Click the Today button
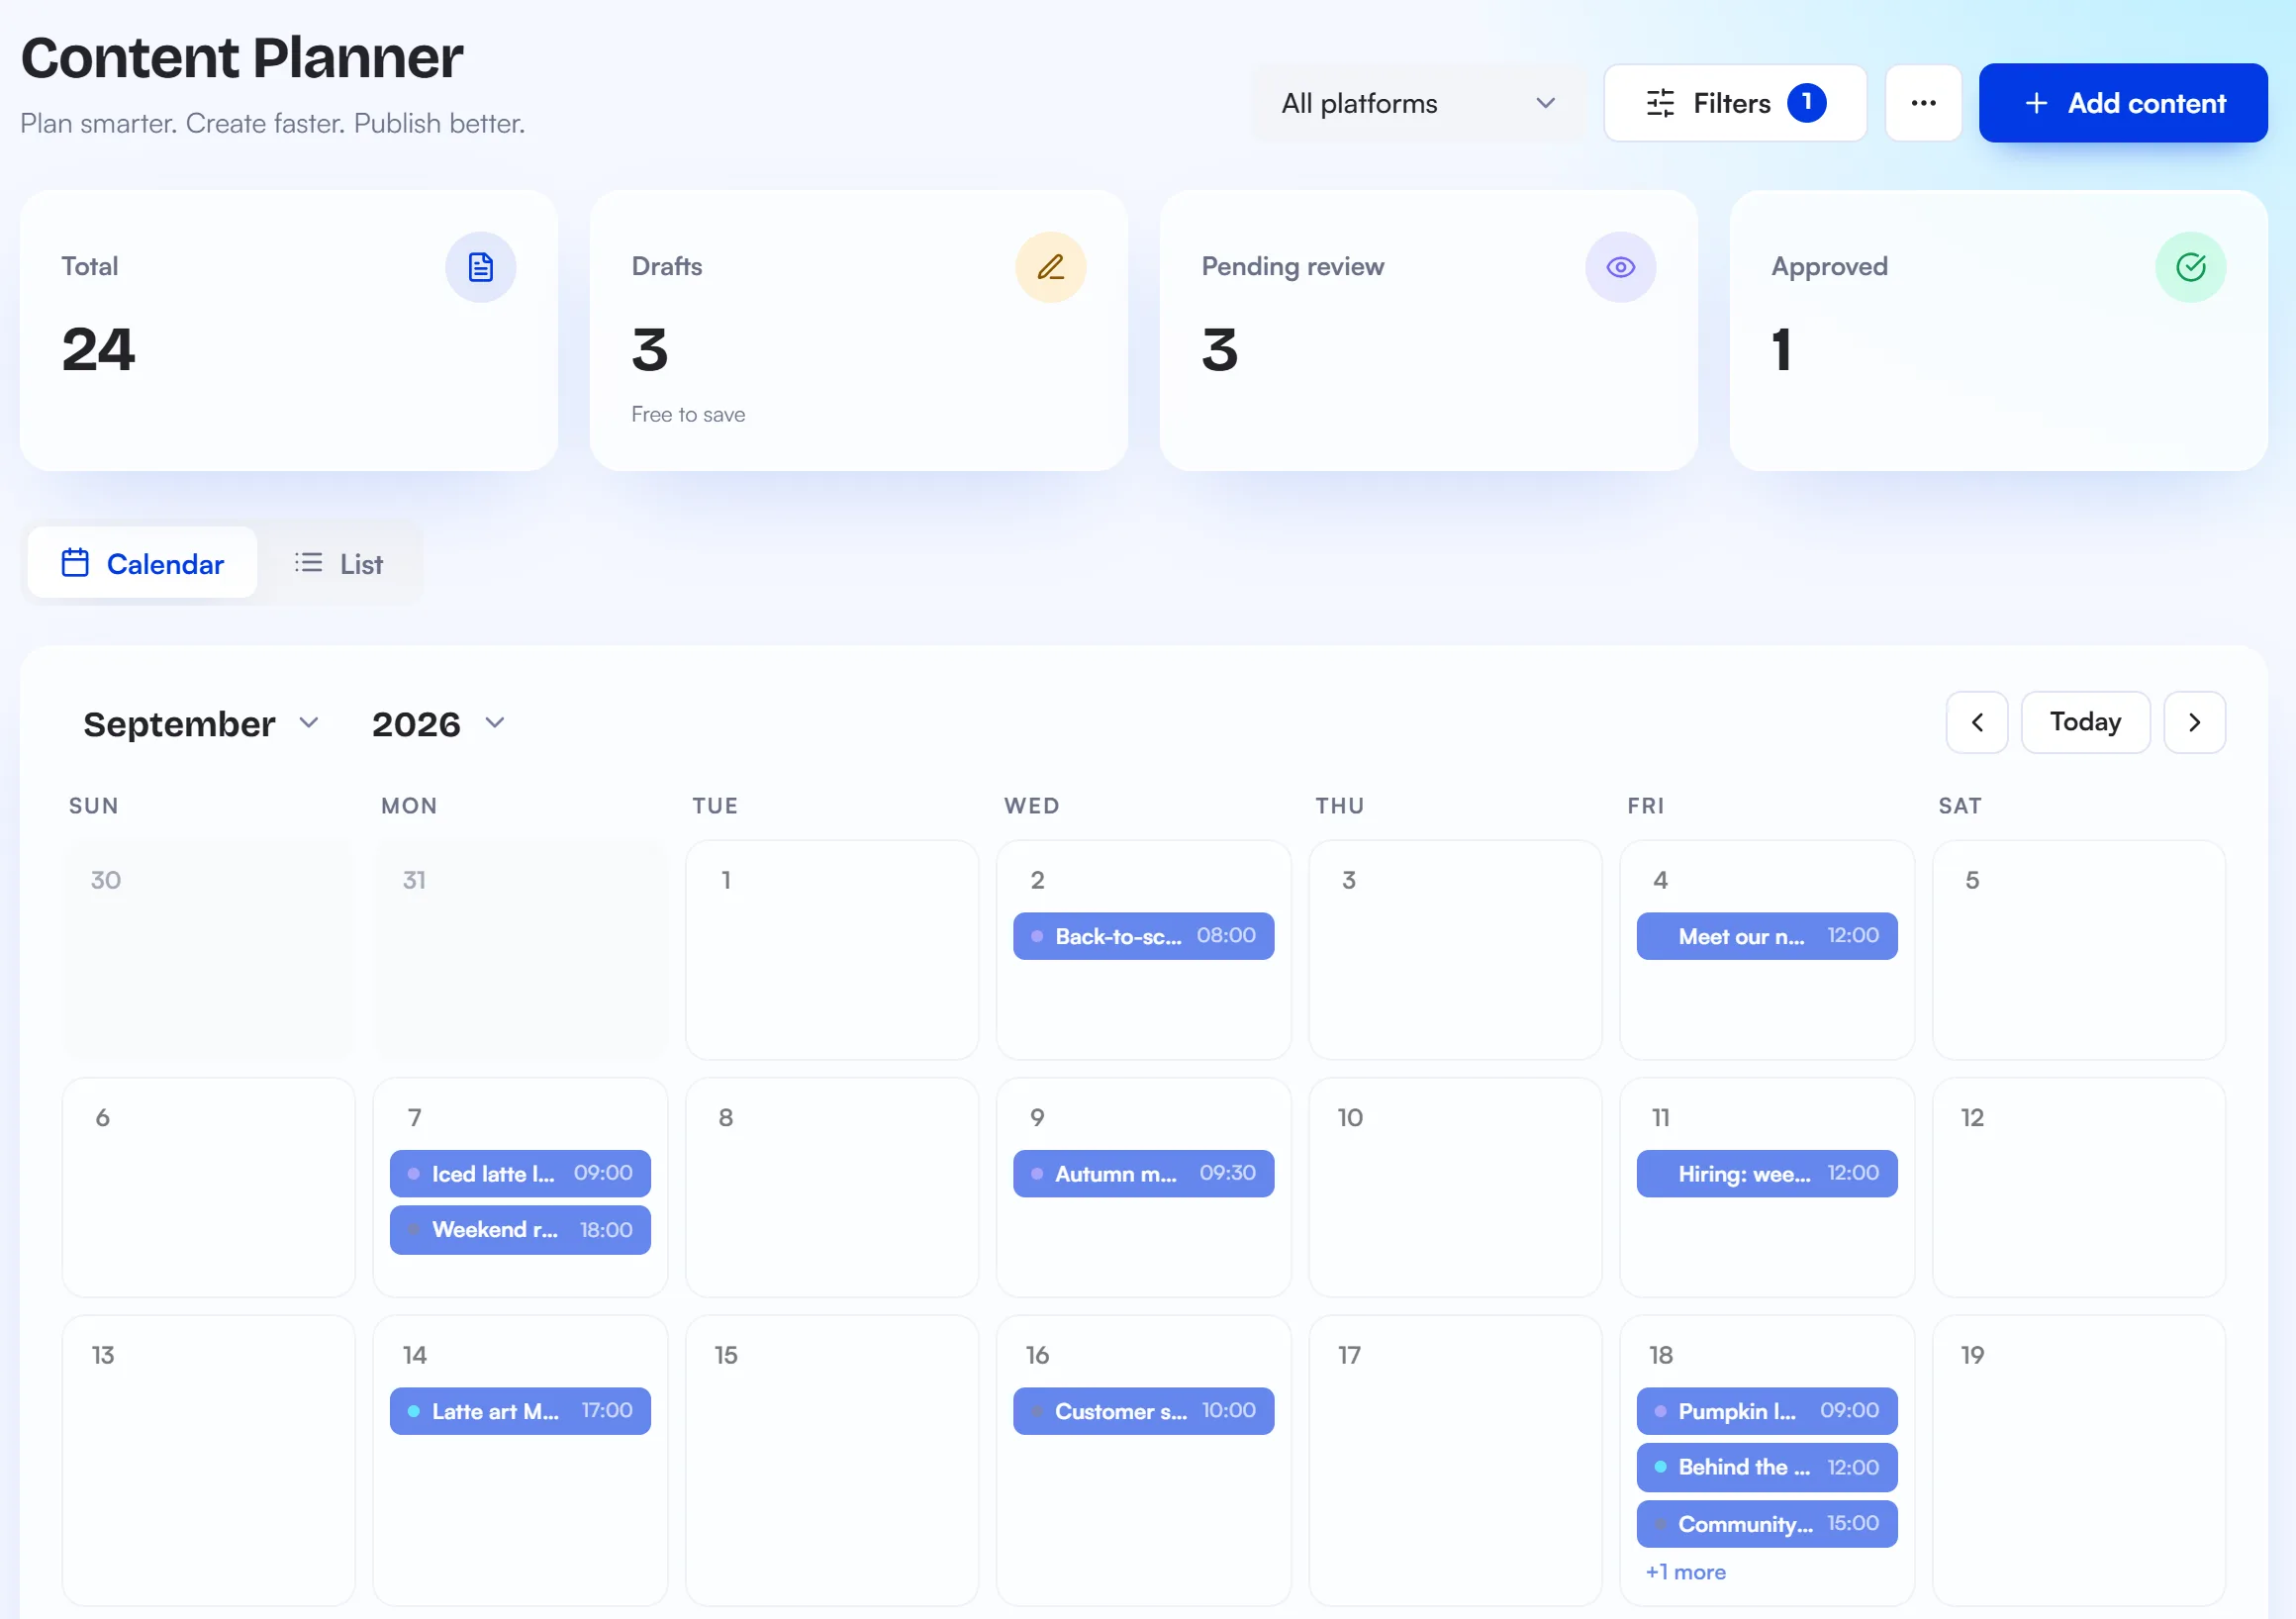2296x1619 pixels. pos(2085,722)
